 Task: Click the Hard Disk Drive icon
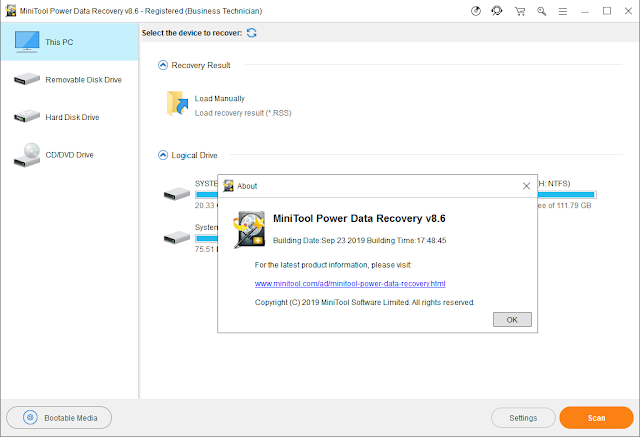27,116
